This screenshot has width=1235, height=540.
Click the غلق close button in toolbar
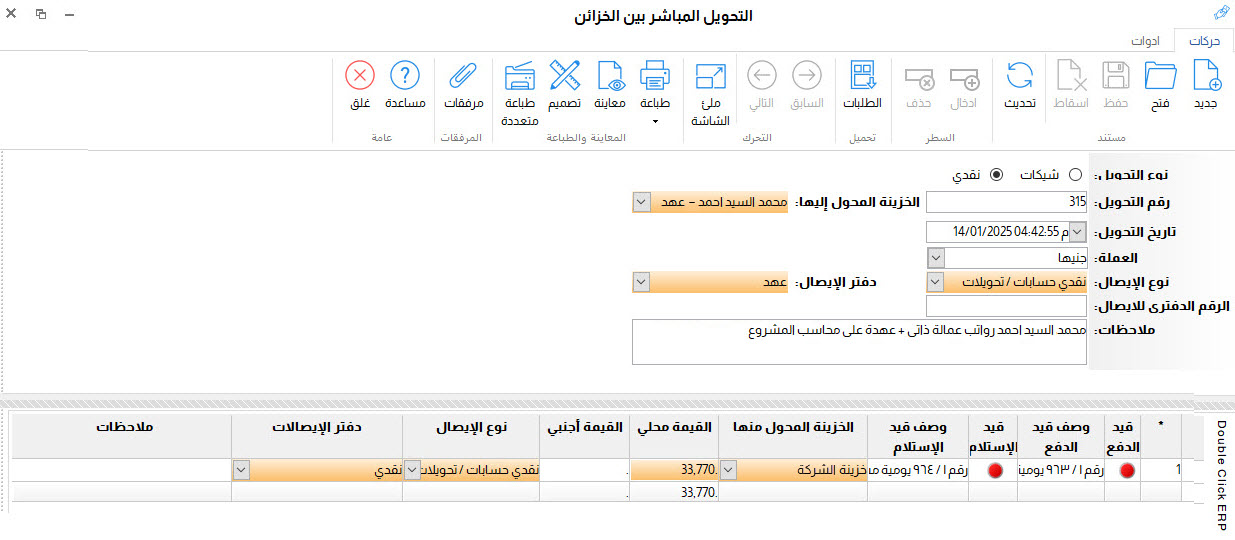(x=360, y=84)
